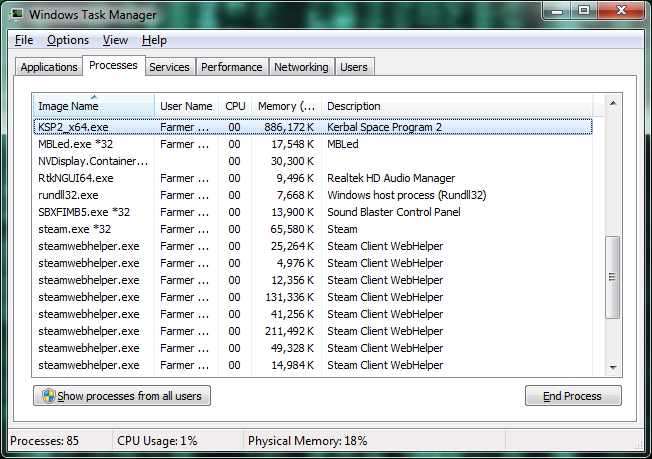Sort by the Image Name column header
The image size is (652, 459).
[94, 106]
